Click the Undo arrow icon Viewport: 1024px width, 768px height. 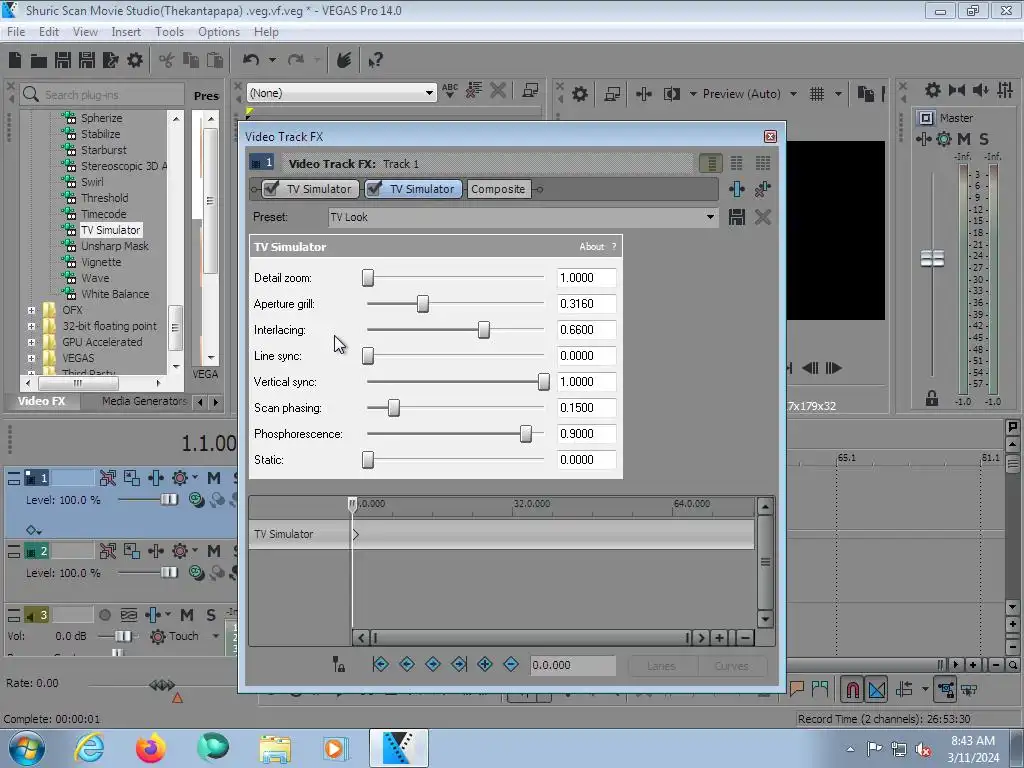coord(251,60)
